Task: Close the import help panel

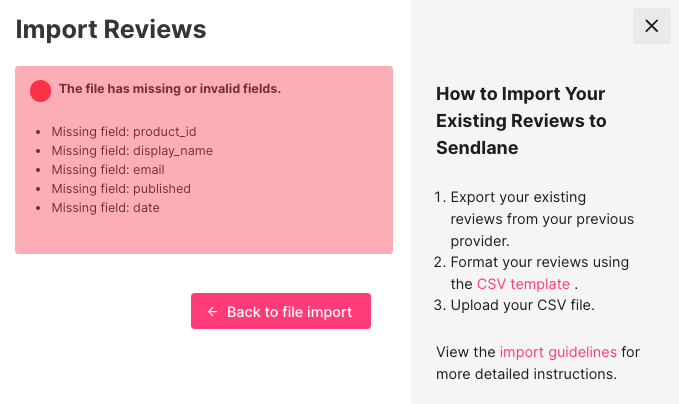Action: tap(651, 26)
